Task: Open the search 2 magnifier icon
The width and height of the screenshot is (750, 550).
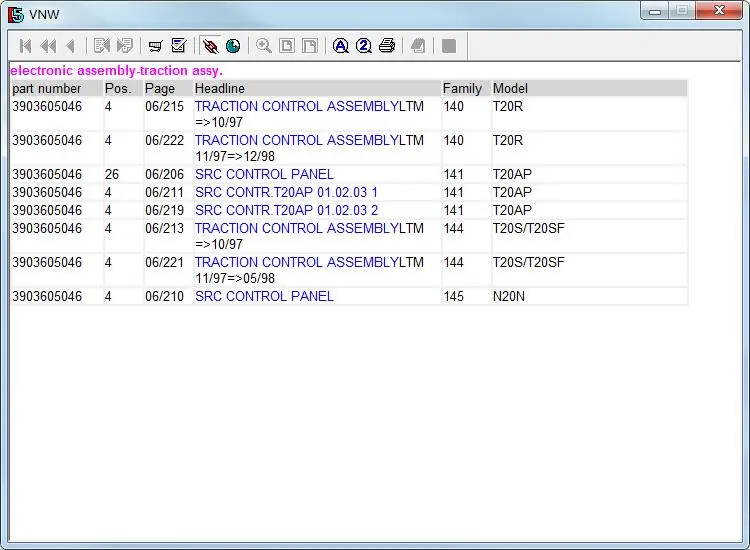Action: pyautogui.click(x=364, y=46)
